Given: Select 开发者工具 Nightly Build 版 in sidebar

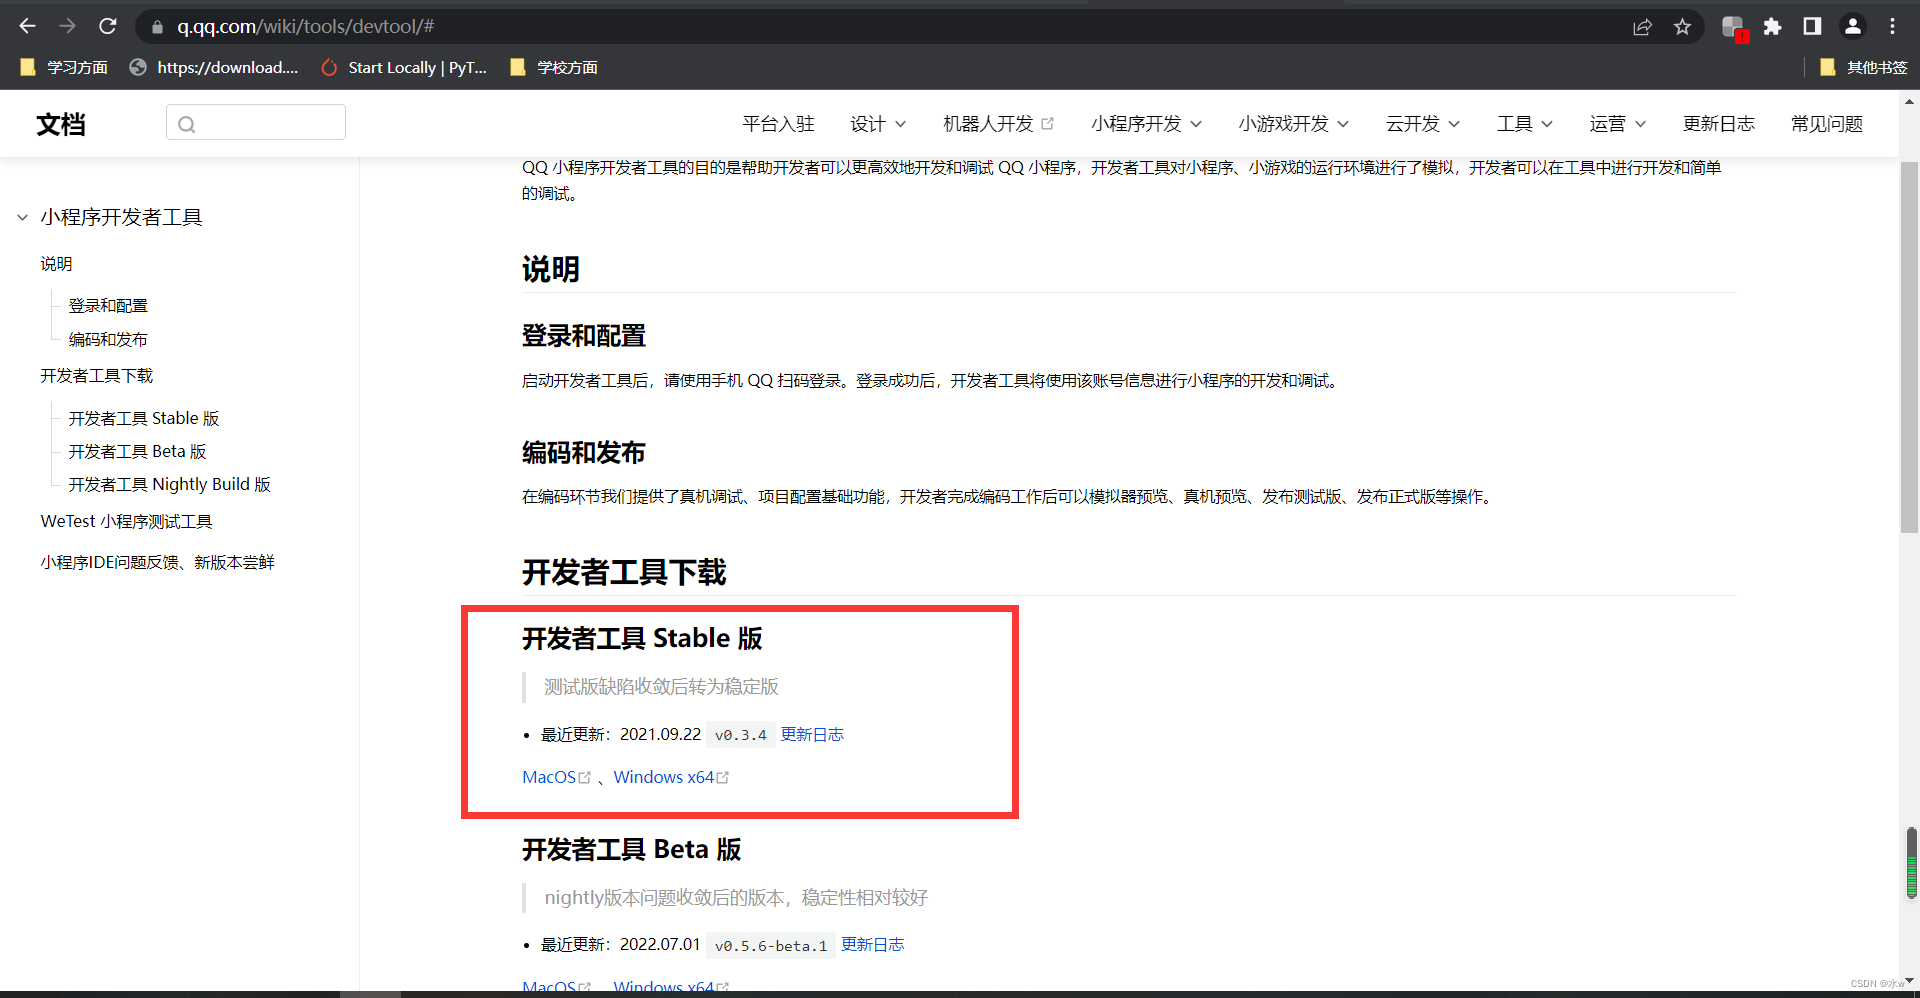Looking at the screenshot, I should pos(170,484).
